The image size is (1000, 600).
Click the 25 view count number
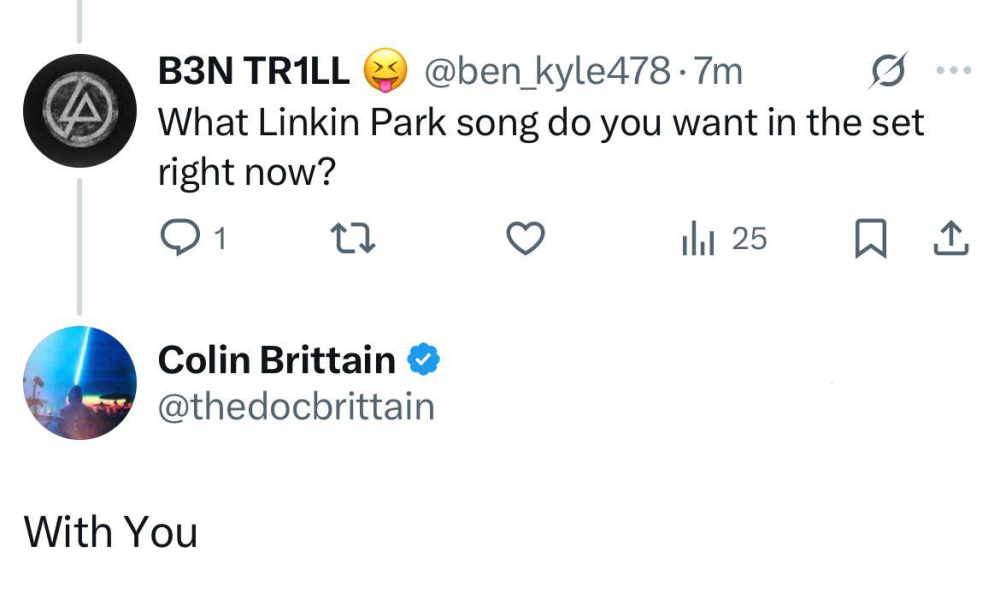click(x=749, y=239)
